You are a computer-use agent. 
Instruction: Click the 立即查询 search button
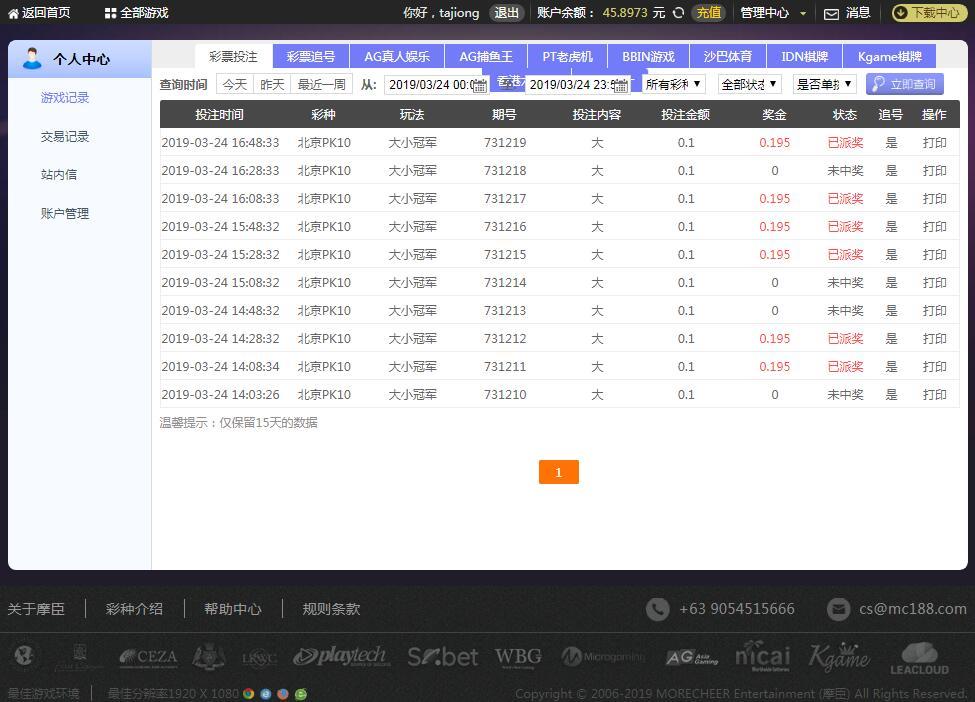coord(905,84)
